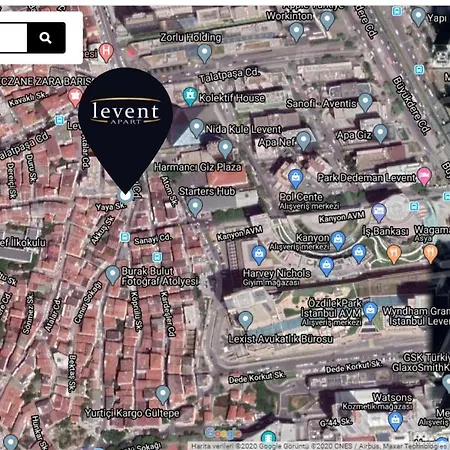
Task: Click the Dede Korkut Sk. label near Lexist
Action: coord(257,377)
